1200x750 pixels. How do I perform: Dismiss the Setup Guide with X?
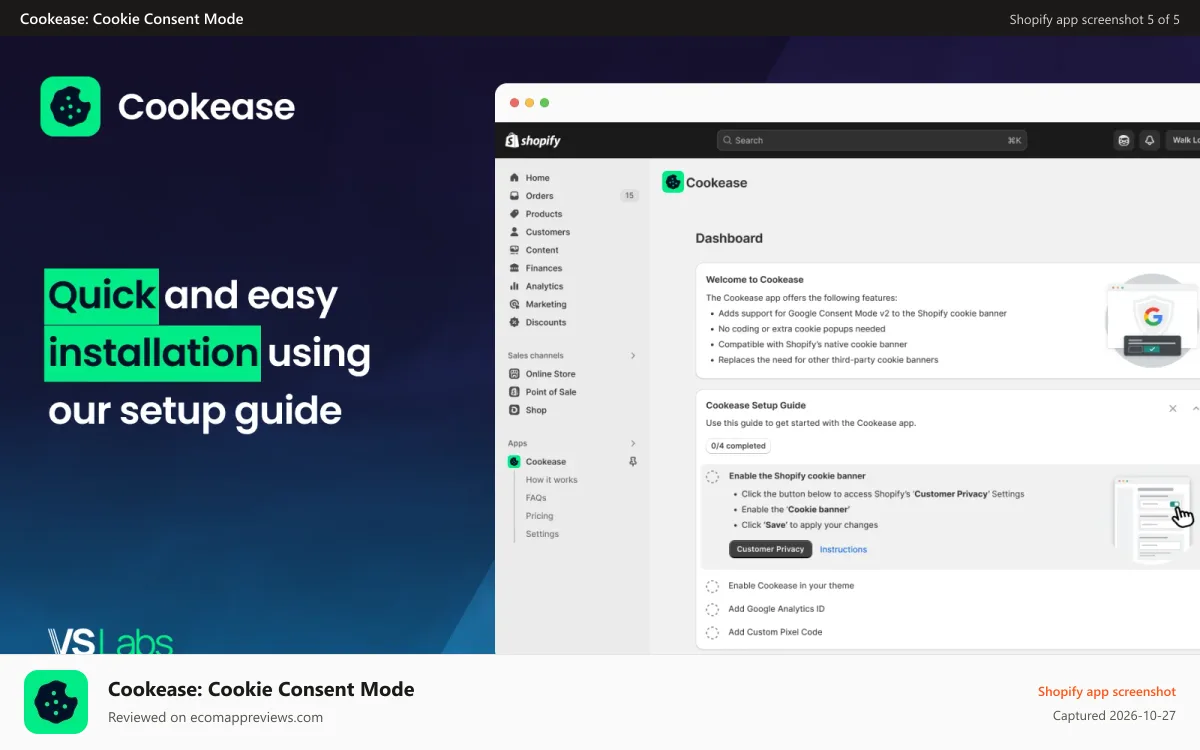pyautogui.click(x=1173, y=408)
